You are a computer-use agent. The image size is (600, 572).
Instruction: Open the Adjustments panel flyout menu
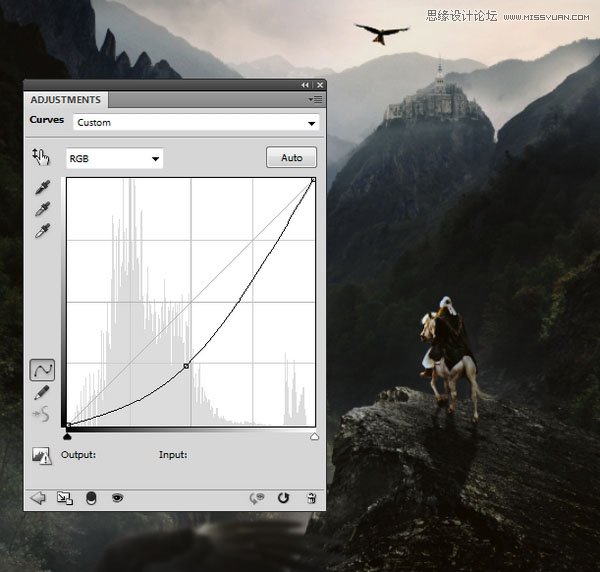tap(316, 100)
